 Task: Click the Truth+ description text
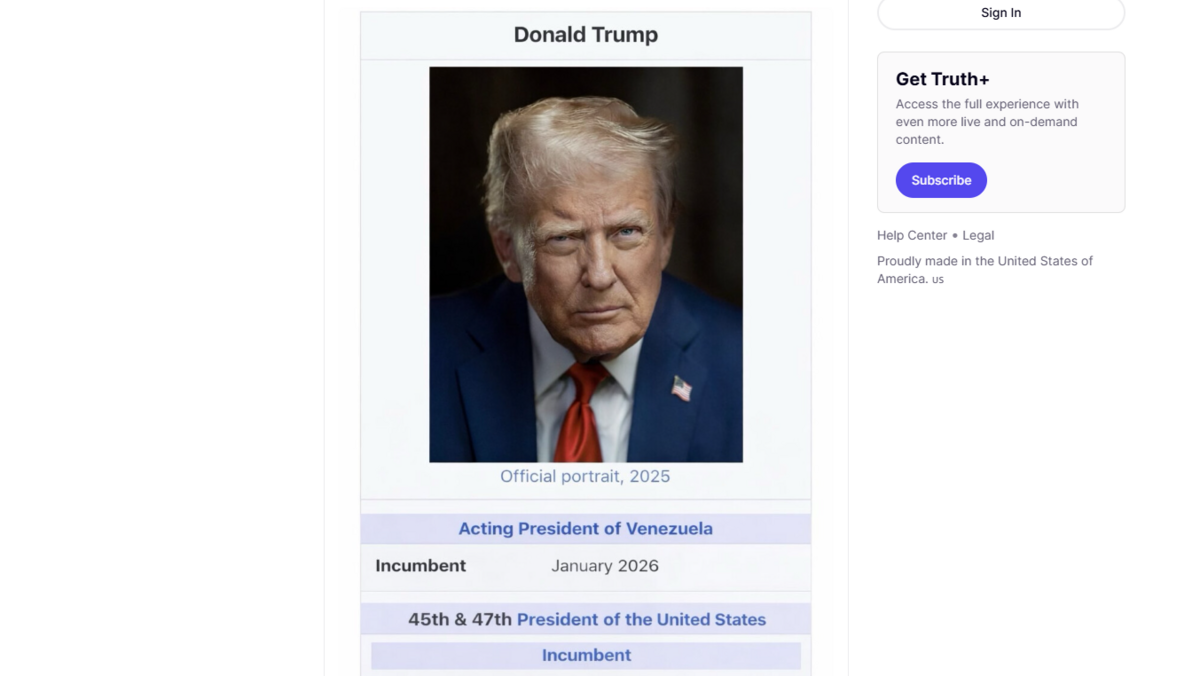pos(986,122)
